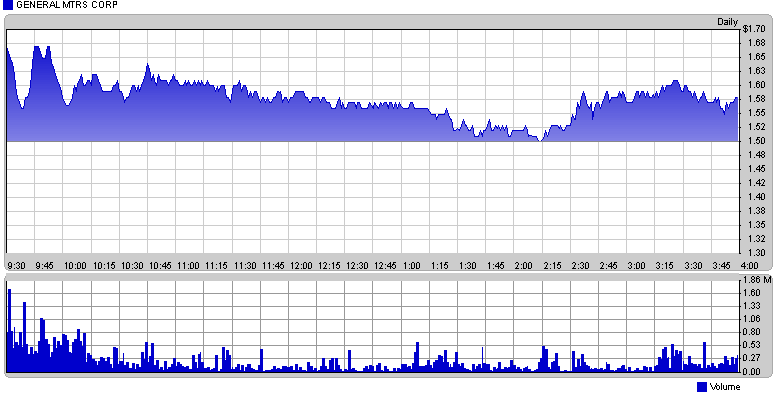The width and height of the screenshot is (777, 395).
Task: Click the 4:00 time axis label
Action: point(749,266)
